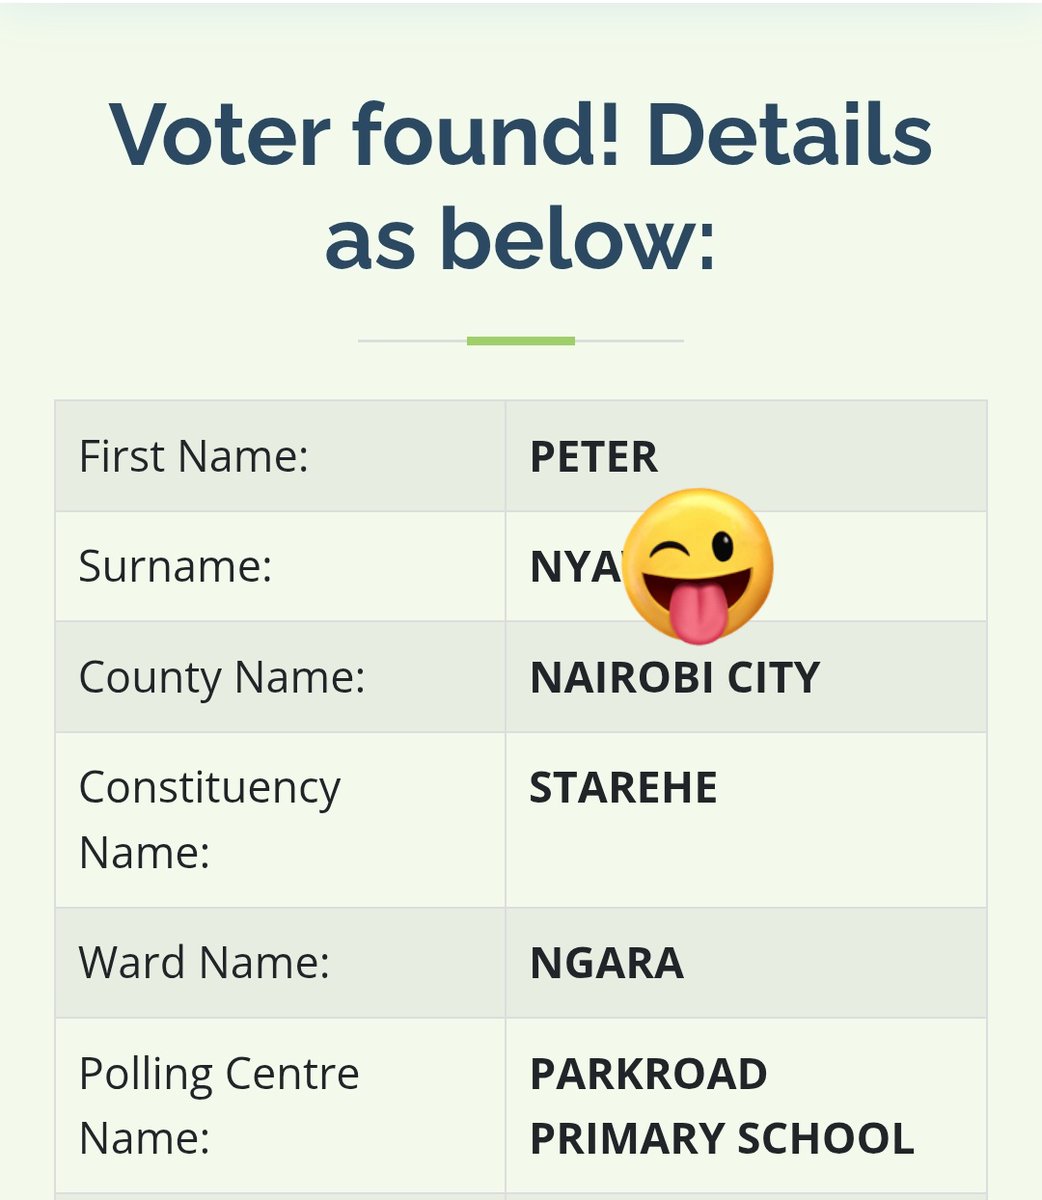Viewport: 1042px width, 1200px height.
Task: Click the 'Voter found! Details' heading
Action: [x=521, y=134]
